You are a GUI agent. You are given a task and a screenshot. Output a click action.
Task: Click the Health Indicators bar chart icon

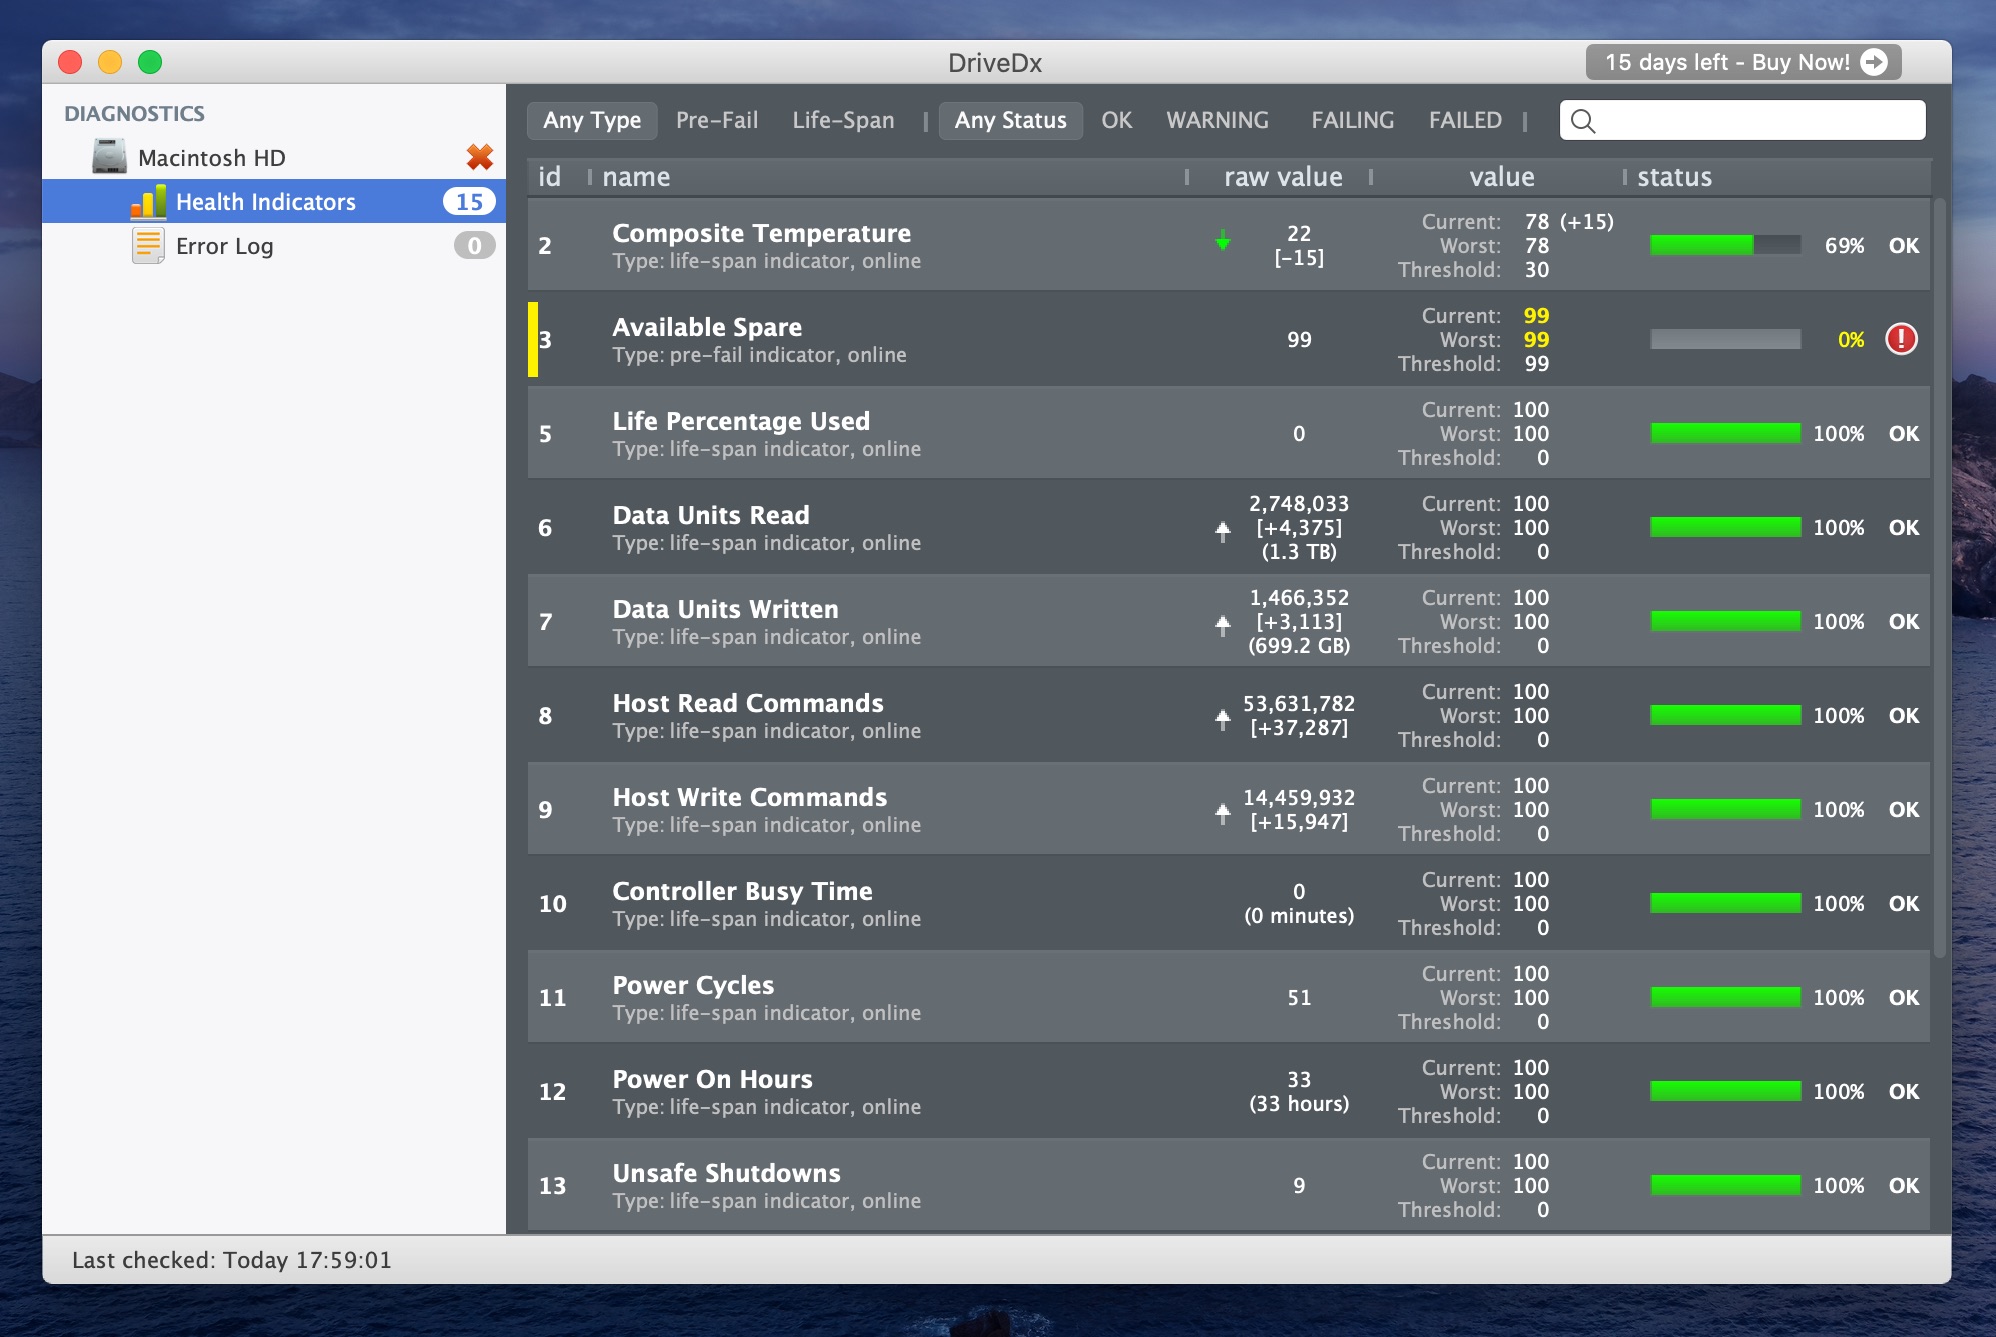click(148, 202)
